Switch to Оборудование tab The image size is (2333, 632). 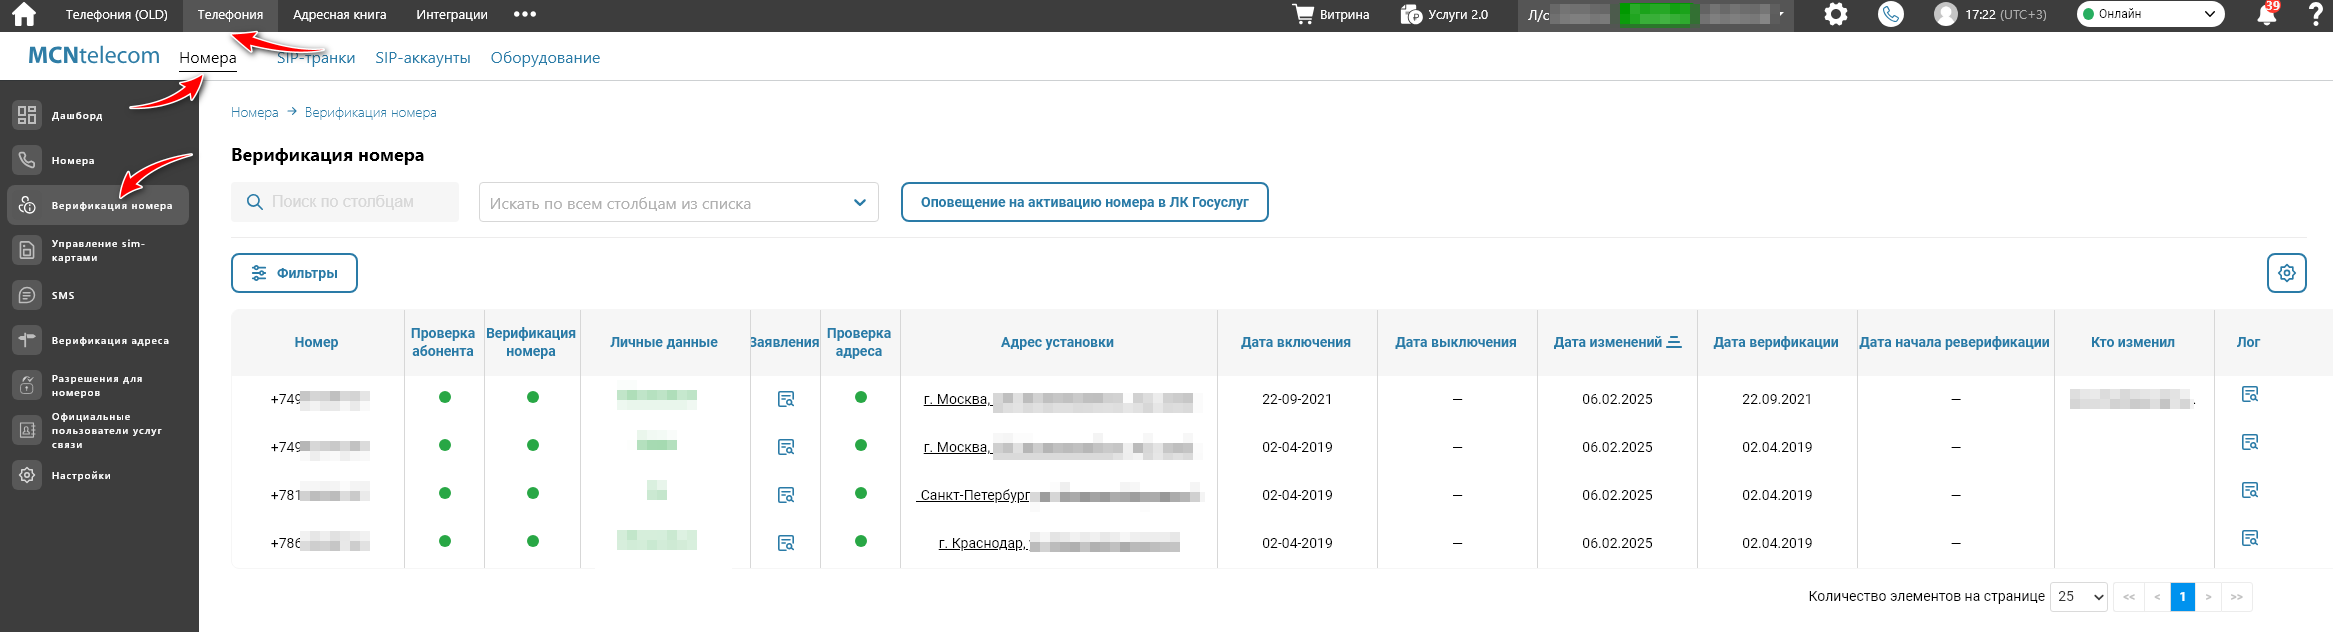pyautogui.click(x=545, y=58)
